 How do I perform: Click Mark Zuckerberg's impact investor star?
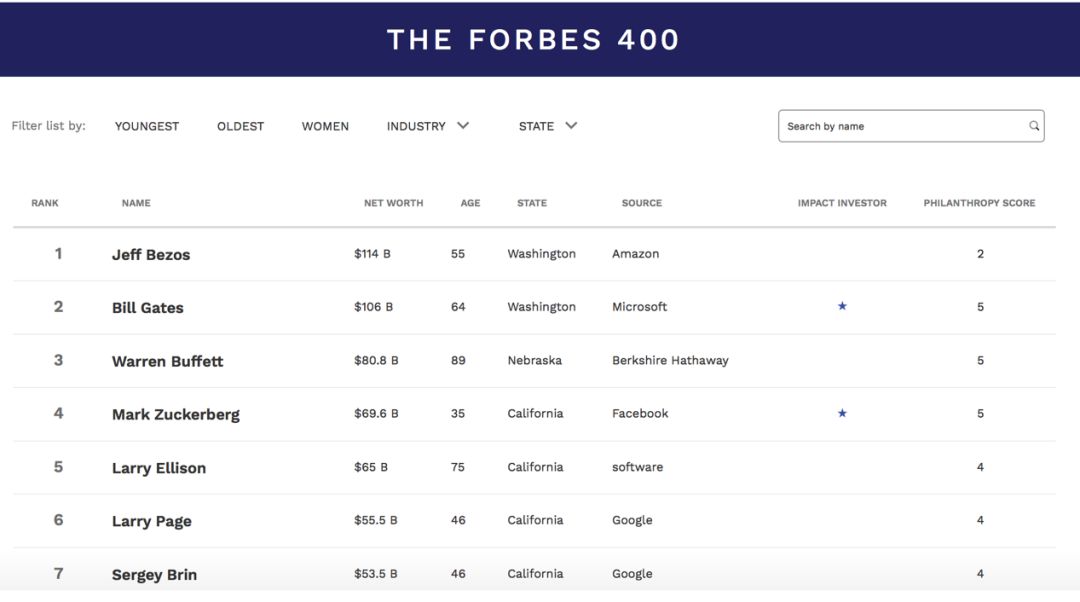(842, 413)
